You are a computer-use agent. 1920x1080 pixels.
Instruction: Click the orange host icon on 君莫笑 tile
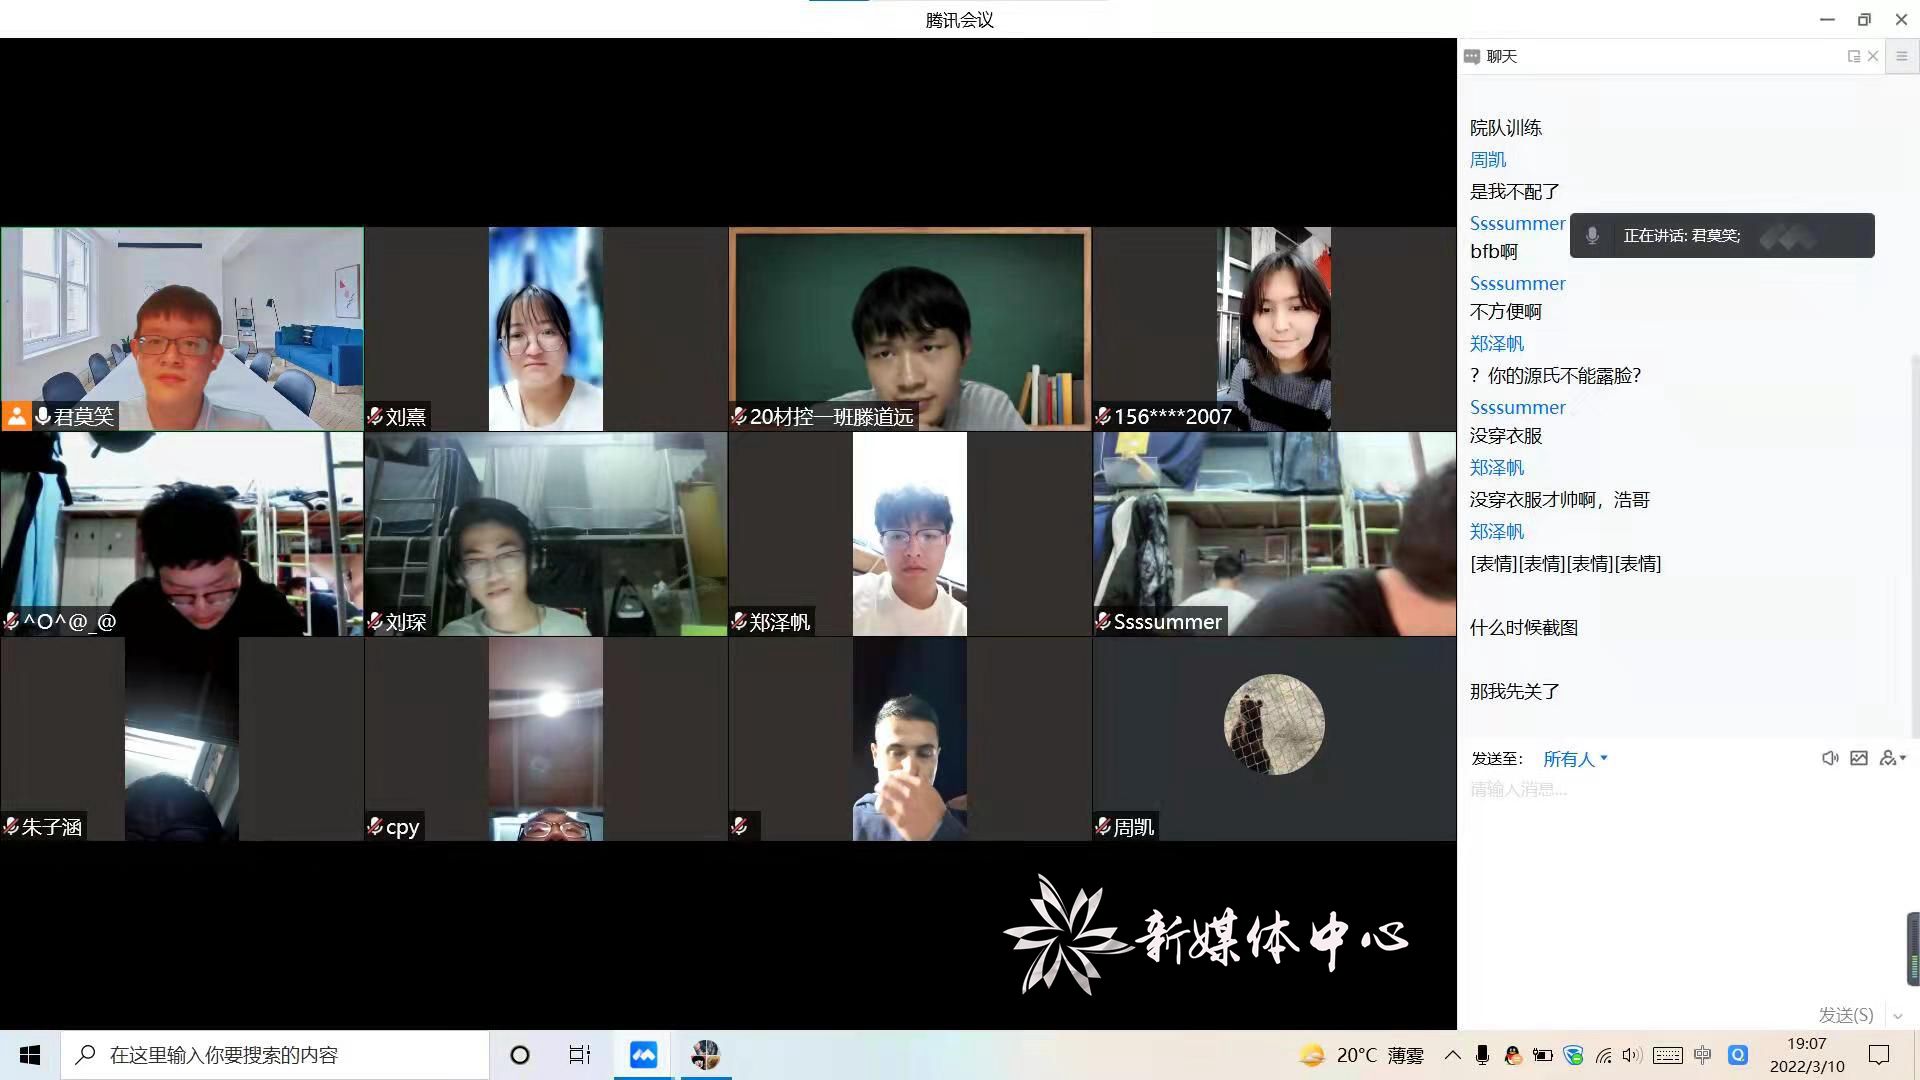pos(16,416)
